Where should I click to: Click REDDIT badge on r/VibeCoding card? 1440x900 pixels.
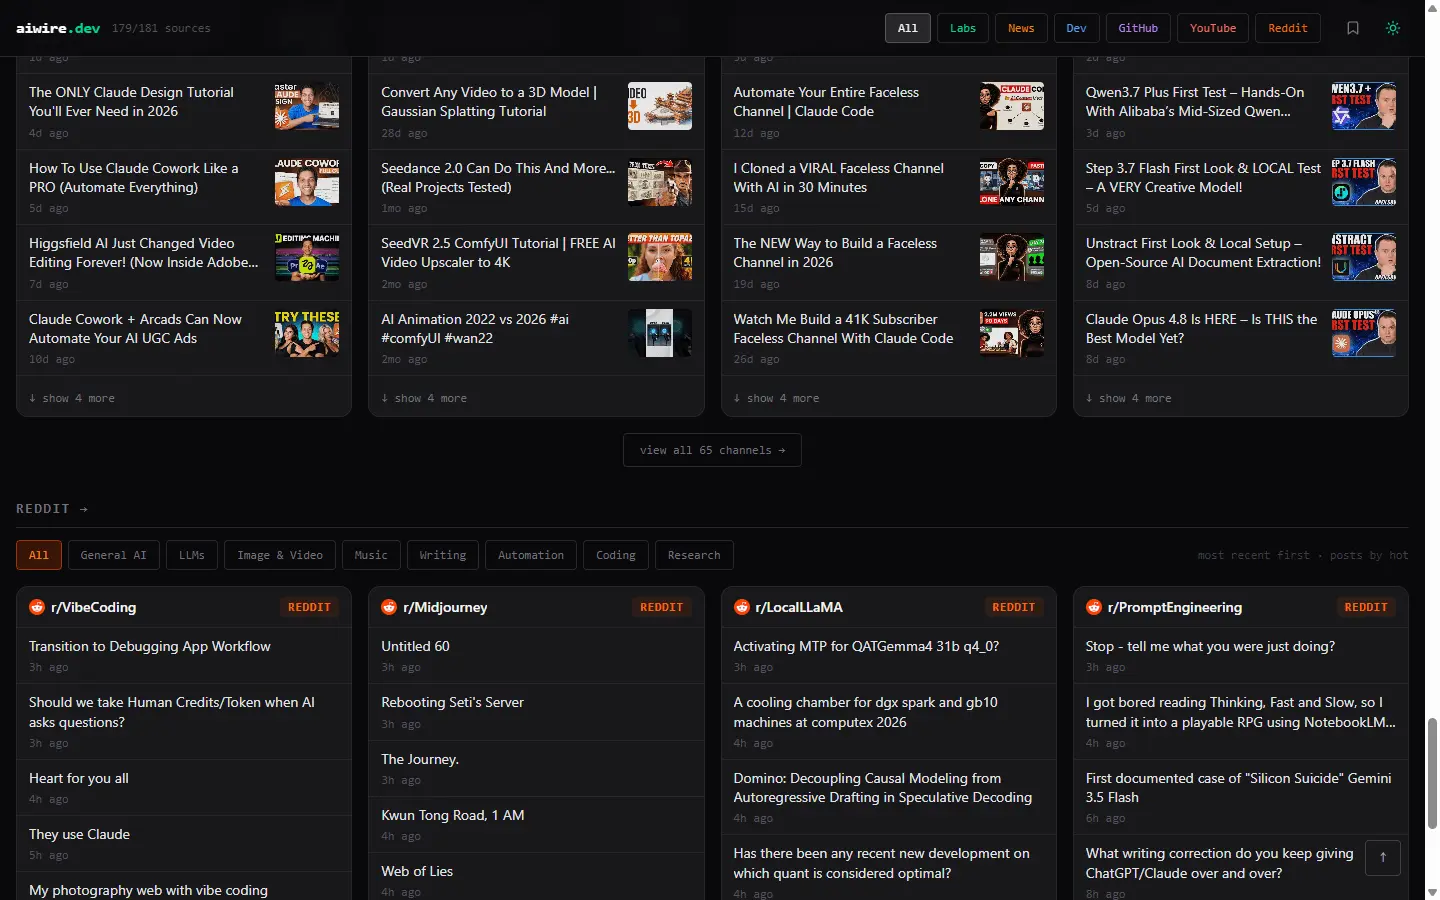coord(309,607)
